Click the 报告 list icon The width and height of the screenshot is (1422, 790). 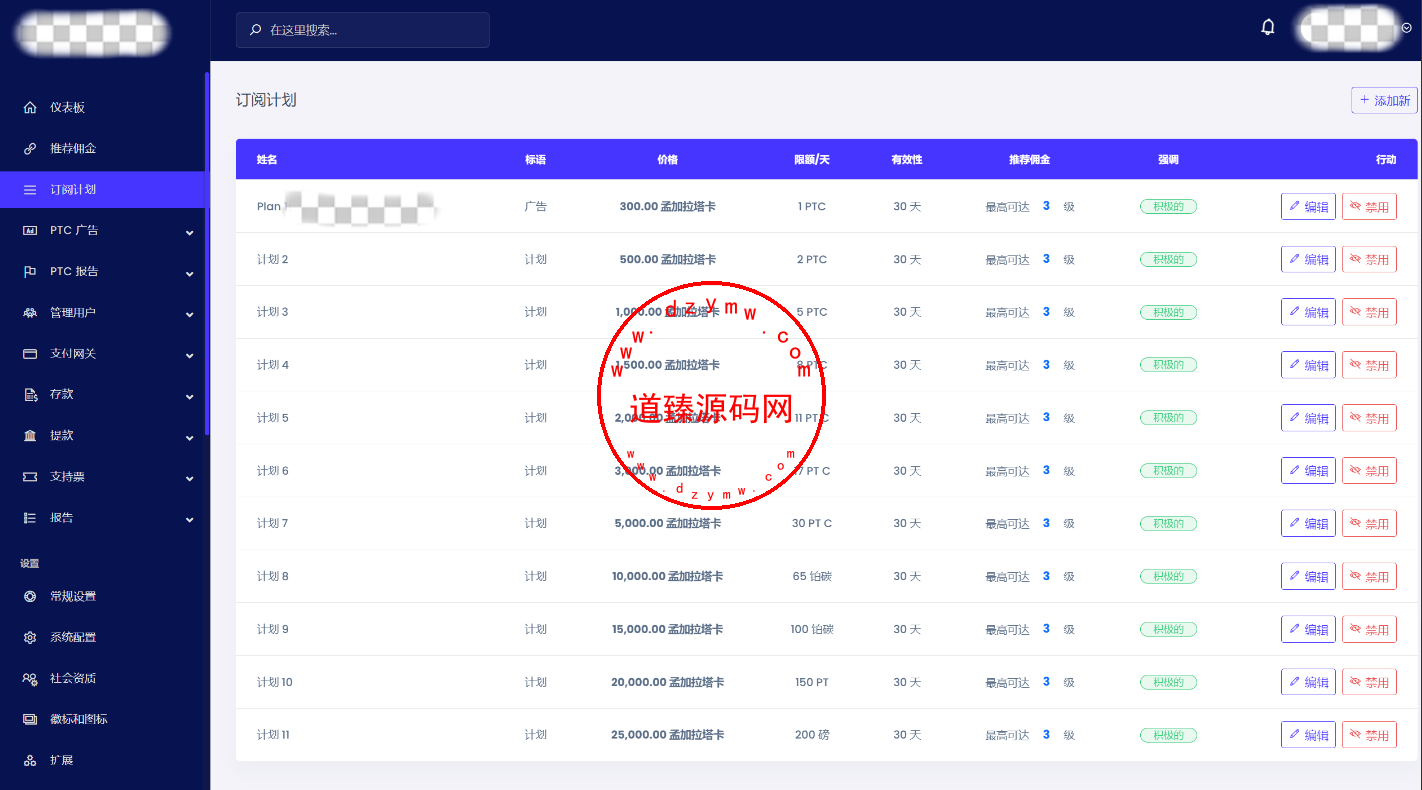tap(30, 518)
